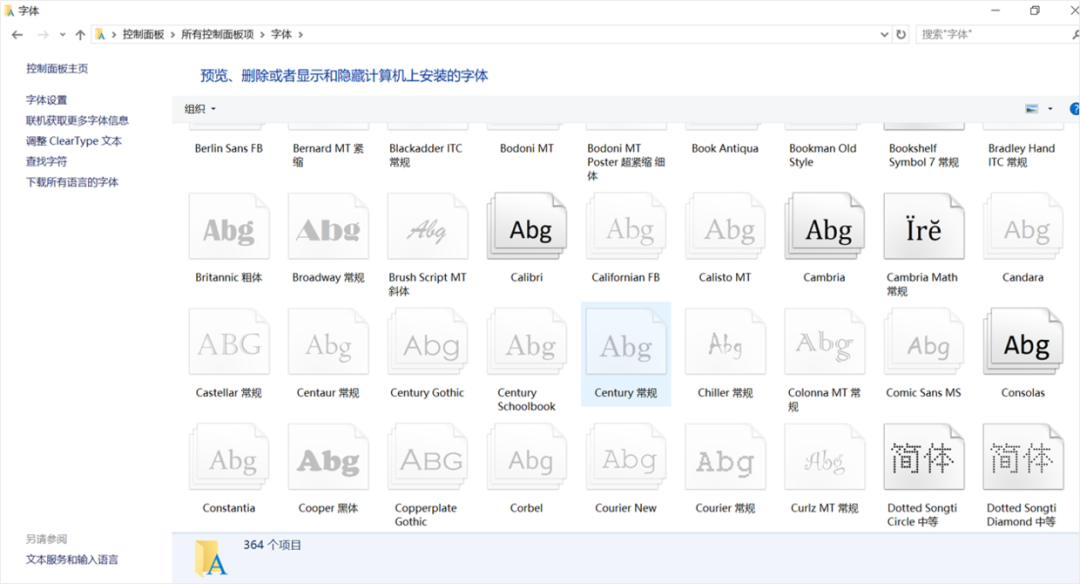Open 联机获取更多字体信息 link
The image size is (1080, 584).
point(77,121)
